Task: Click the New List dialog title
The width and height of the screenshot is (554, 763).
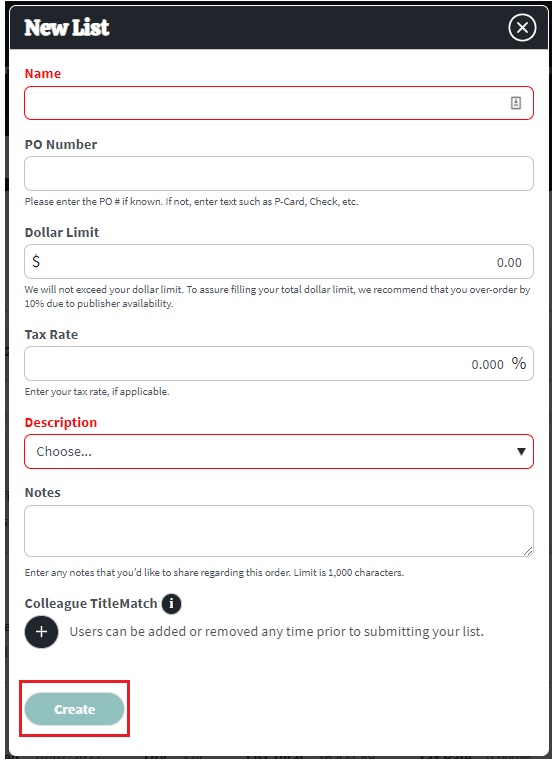Action: point(67,27)
